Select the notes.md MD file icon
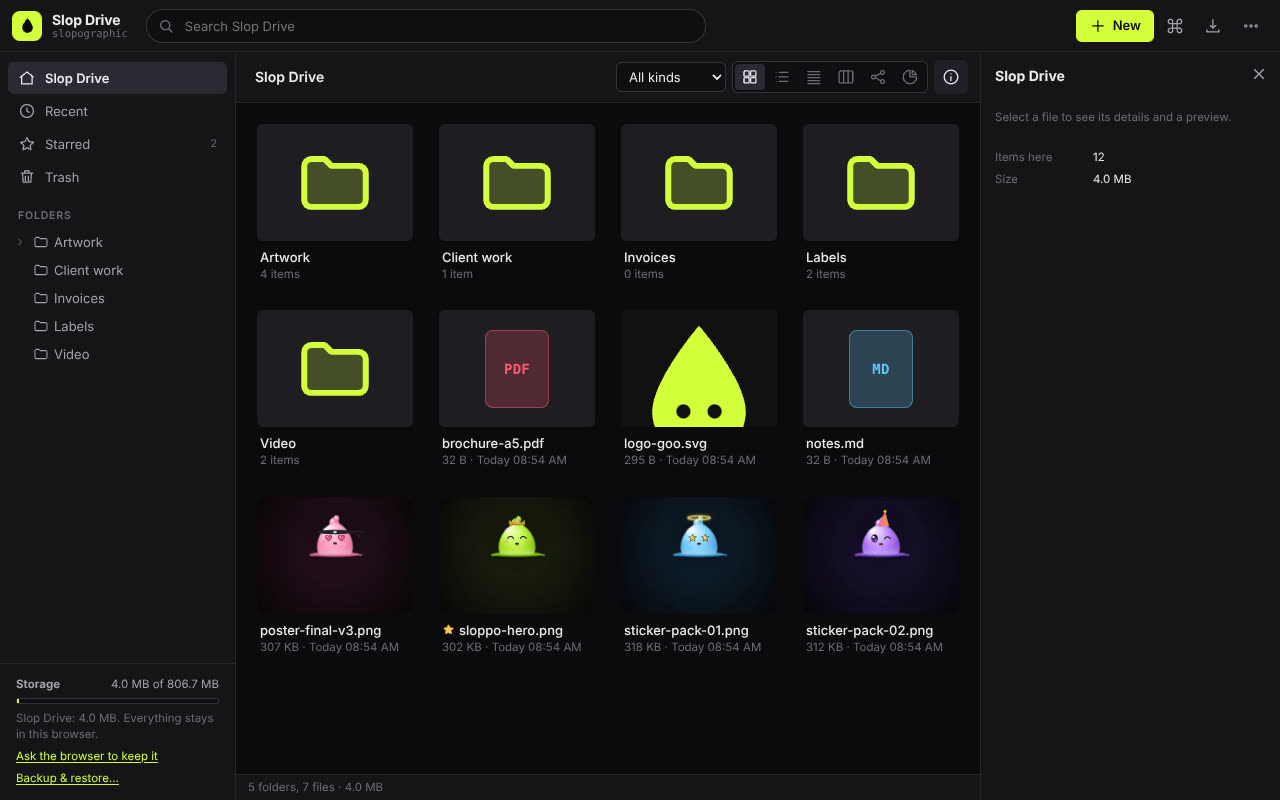Viewport: 1280px width, 800px height. tap(881, 368)
